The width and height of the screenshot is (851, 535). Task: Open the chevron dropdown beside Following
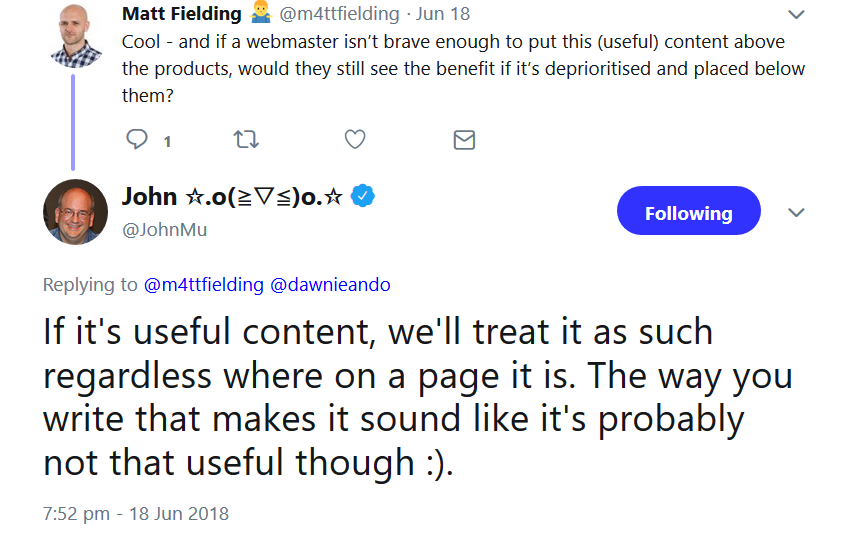[797, 213]
